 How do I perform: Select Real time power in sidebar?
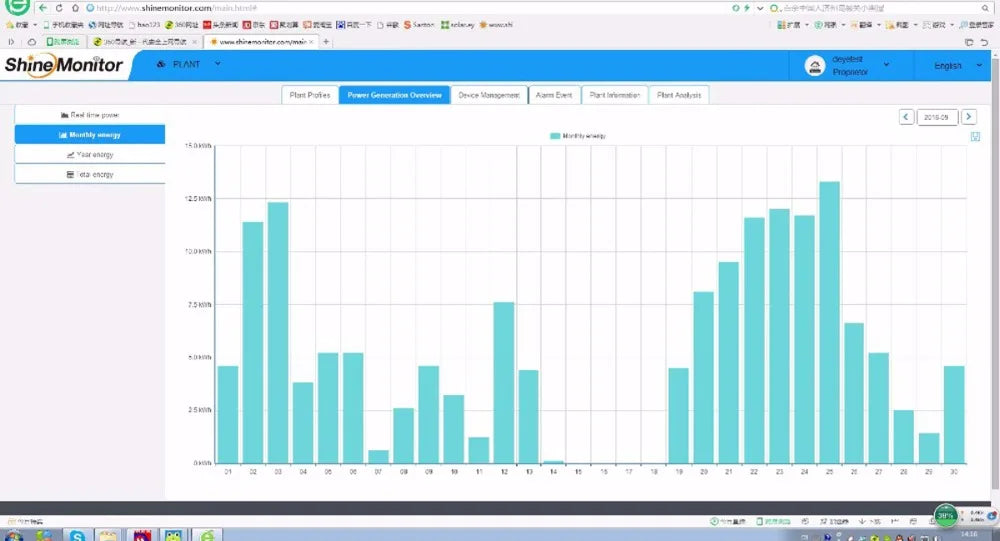coord(90,115)
